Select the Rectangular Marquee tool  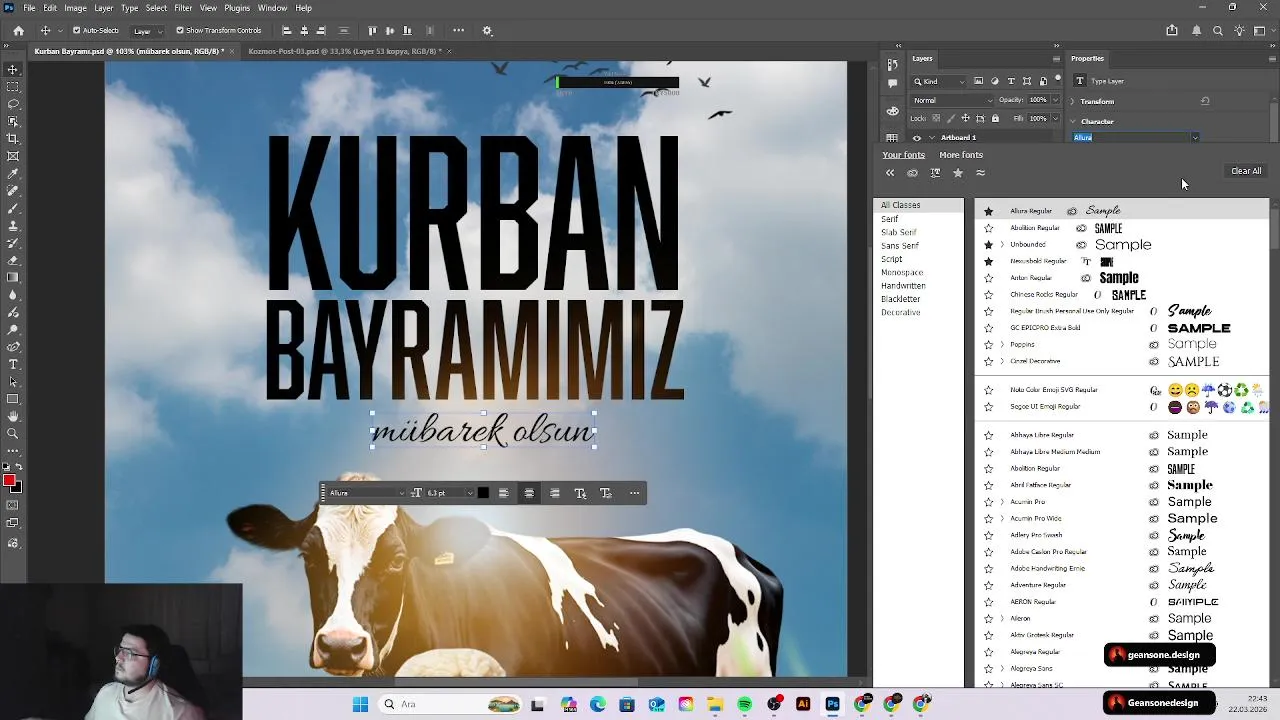click(x=13, y=87)
